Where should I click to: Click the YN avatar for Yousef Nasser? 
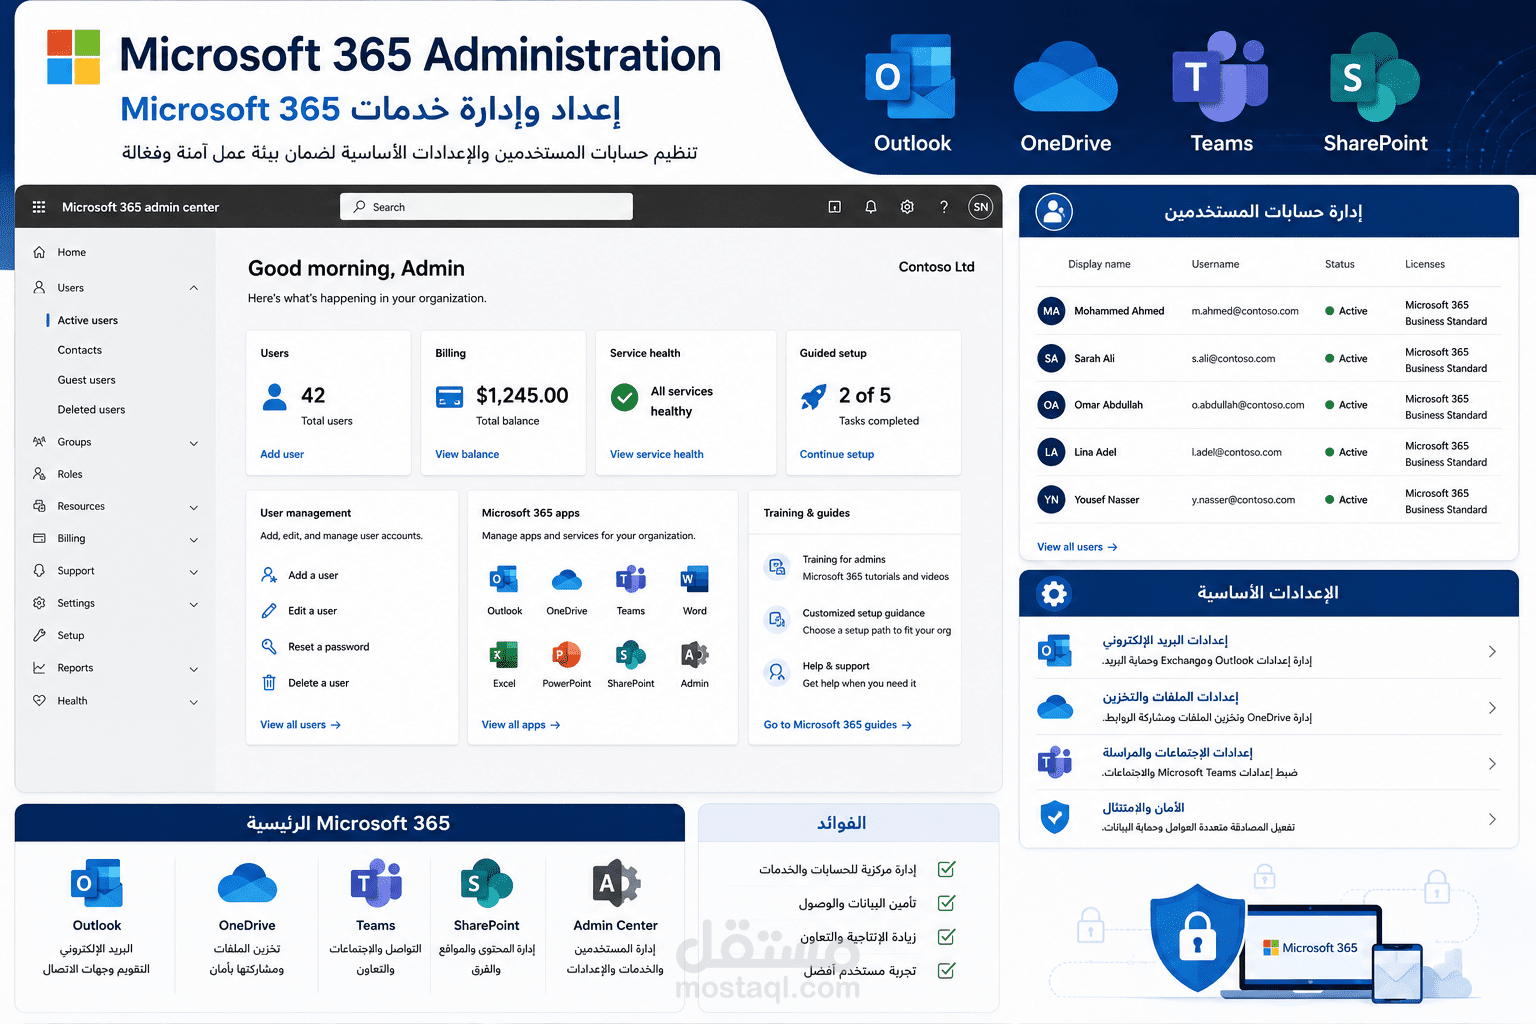click(x=1051, y=499)
